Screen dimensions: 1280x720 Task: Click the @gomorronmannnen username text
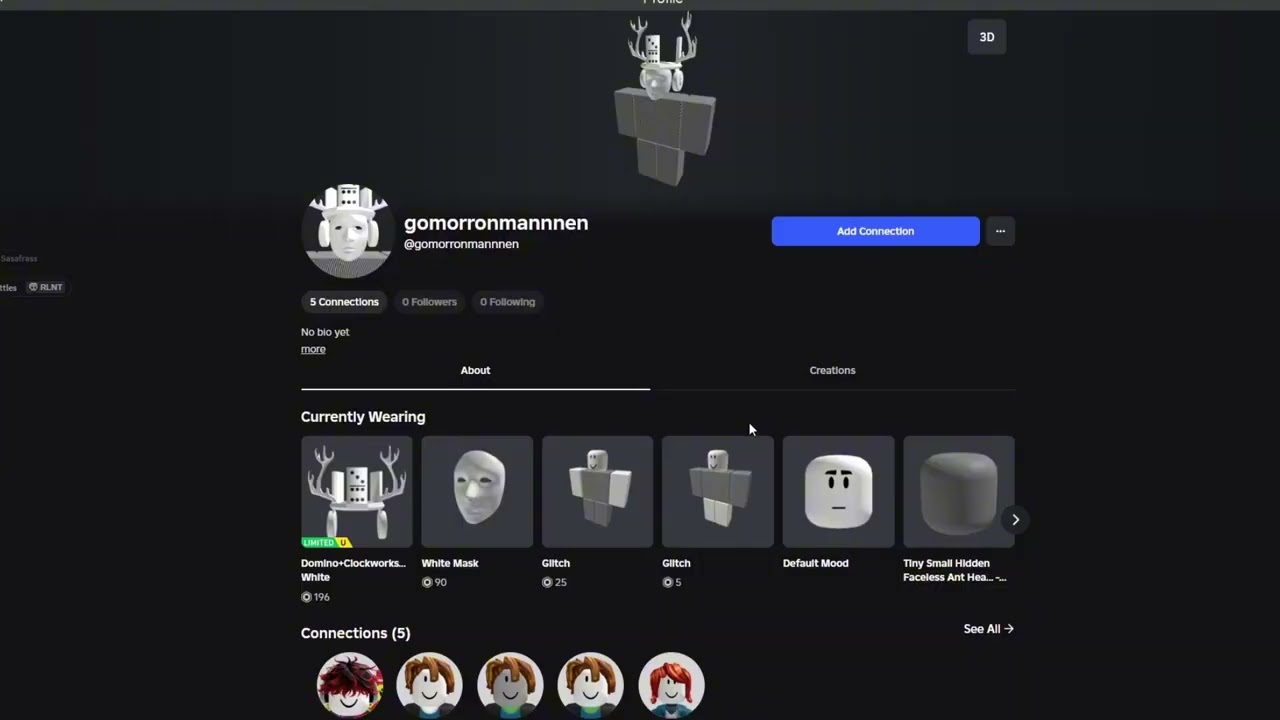pos(461,244)
